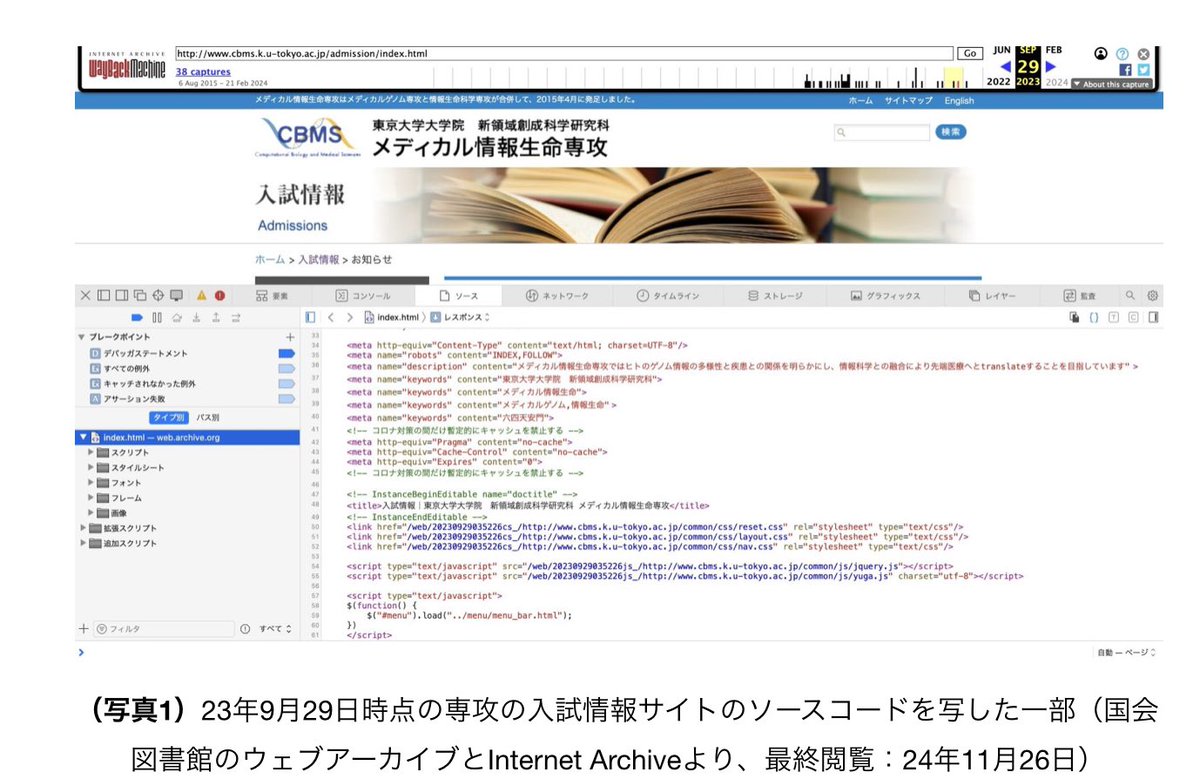Expand the スタイルシート folder

click(x=90, y=467)
